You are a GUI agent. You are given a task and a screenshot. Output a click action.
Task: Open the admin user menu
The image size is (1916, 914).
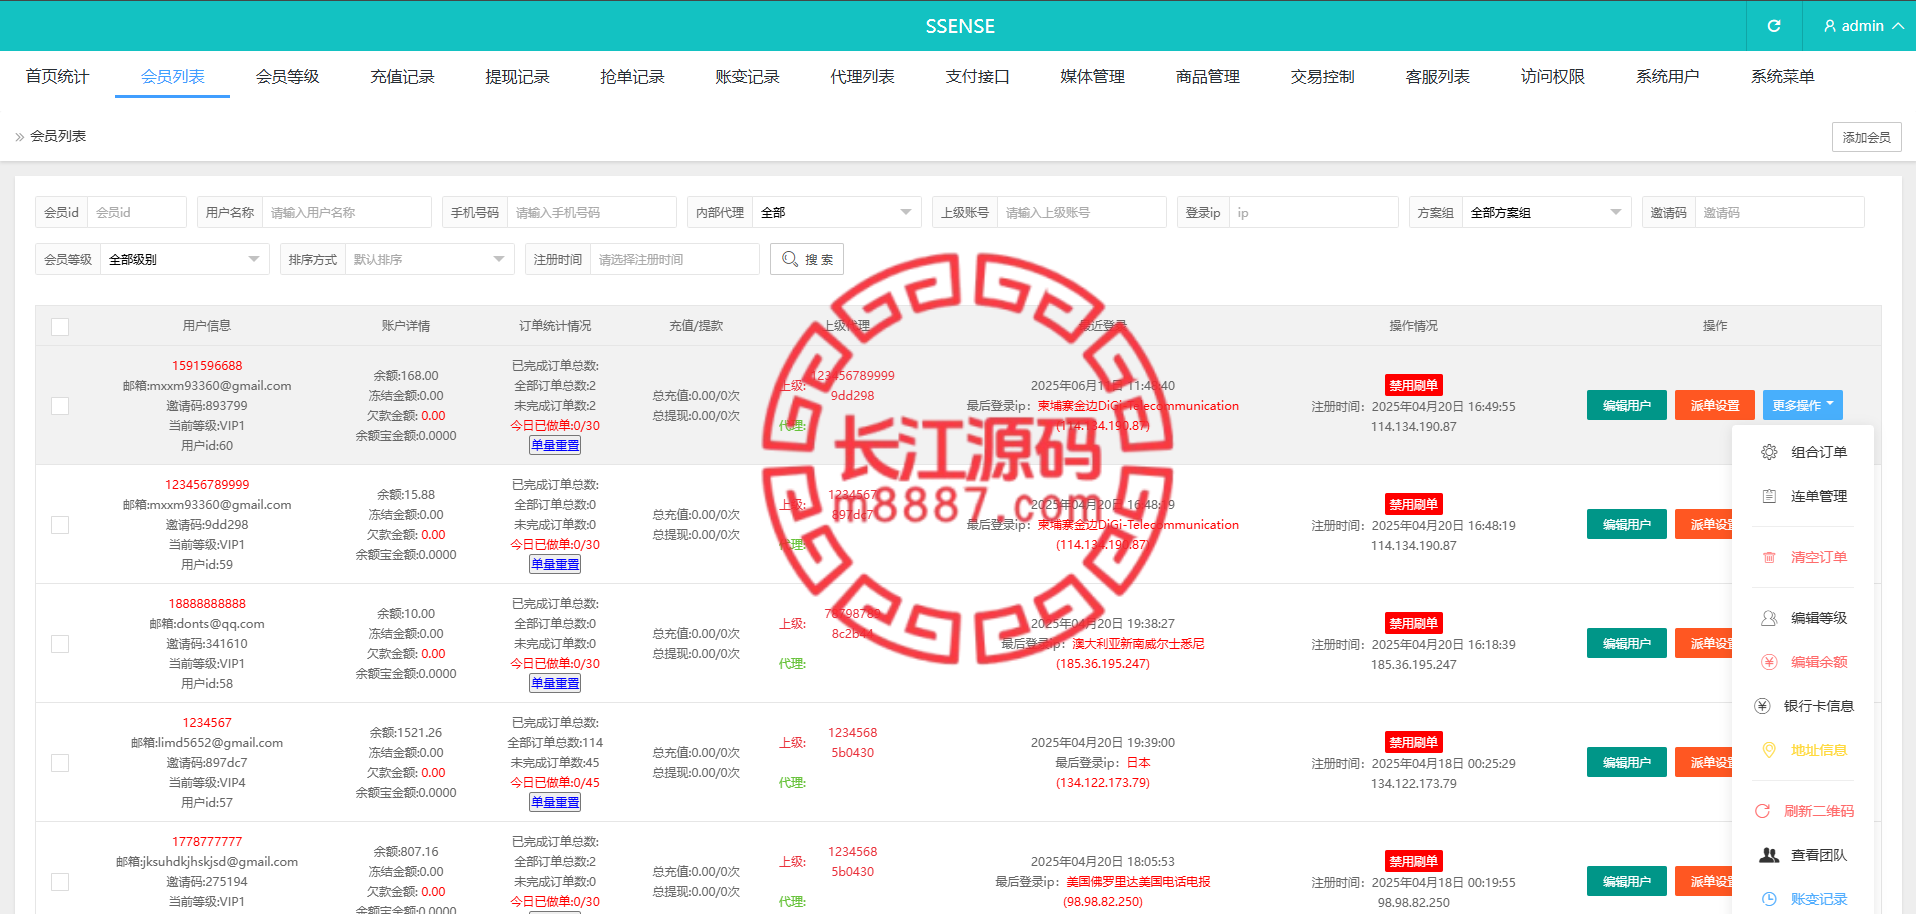pyautogui.click(x=1863, y=26)
